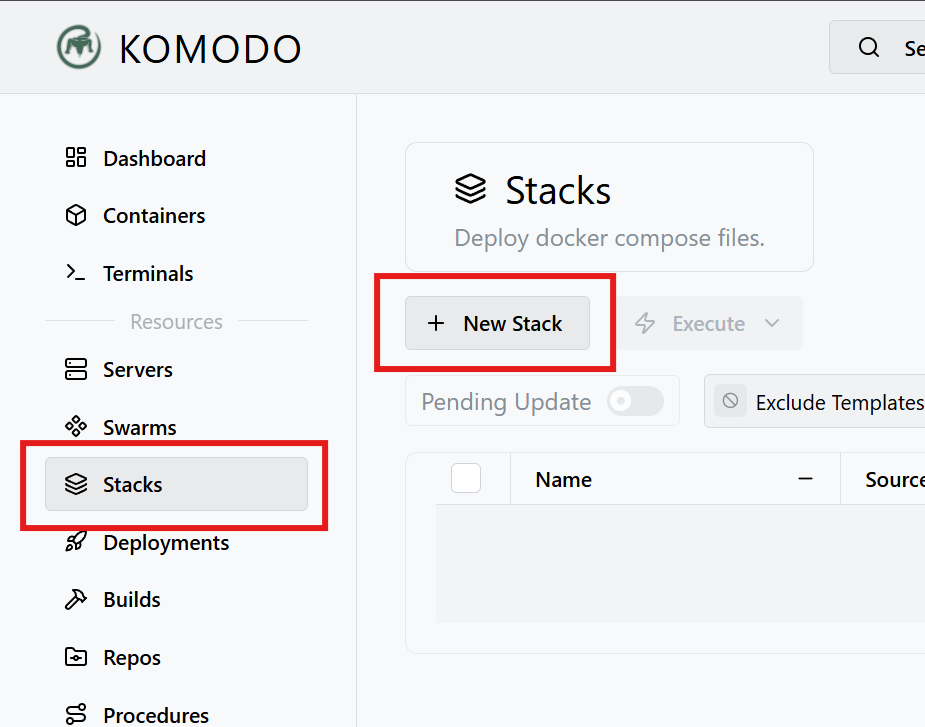Image resolution: width=925 pixels, height=727 pixels.
Task: Check the select-all checkbox in table header
Action: 466,478
